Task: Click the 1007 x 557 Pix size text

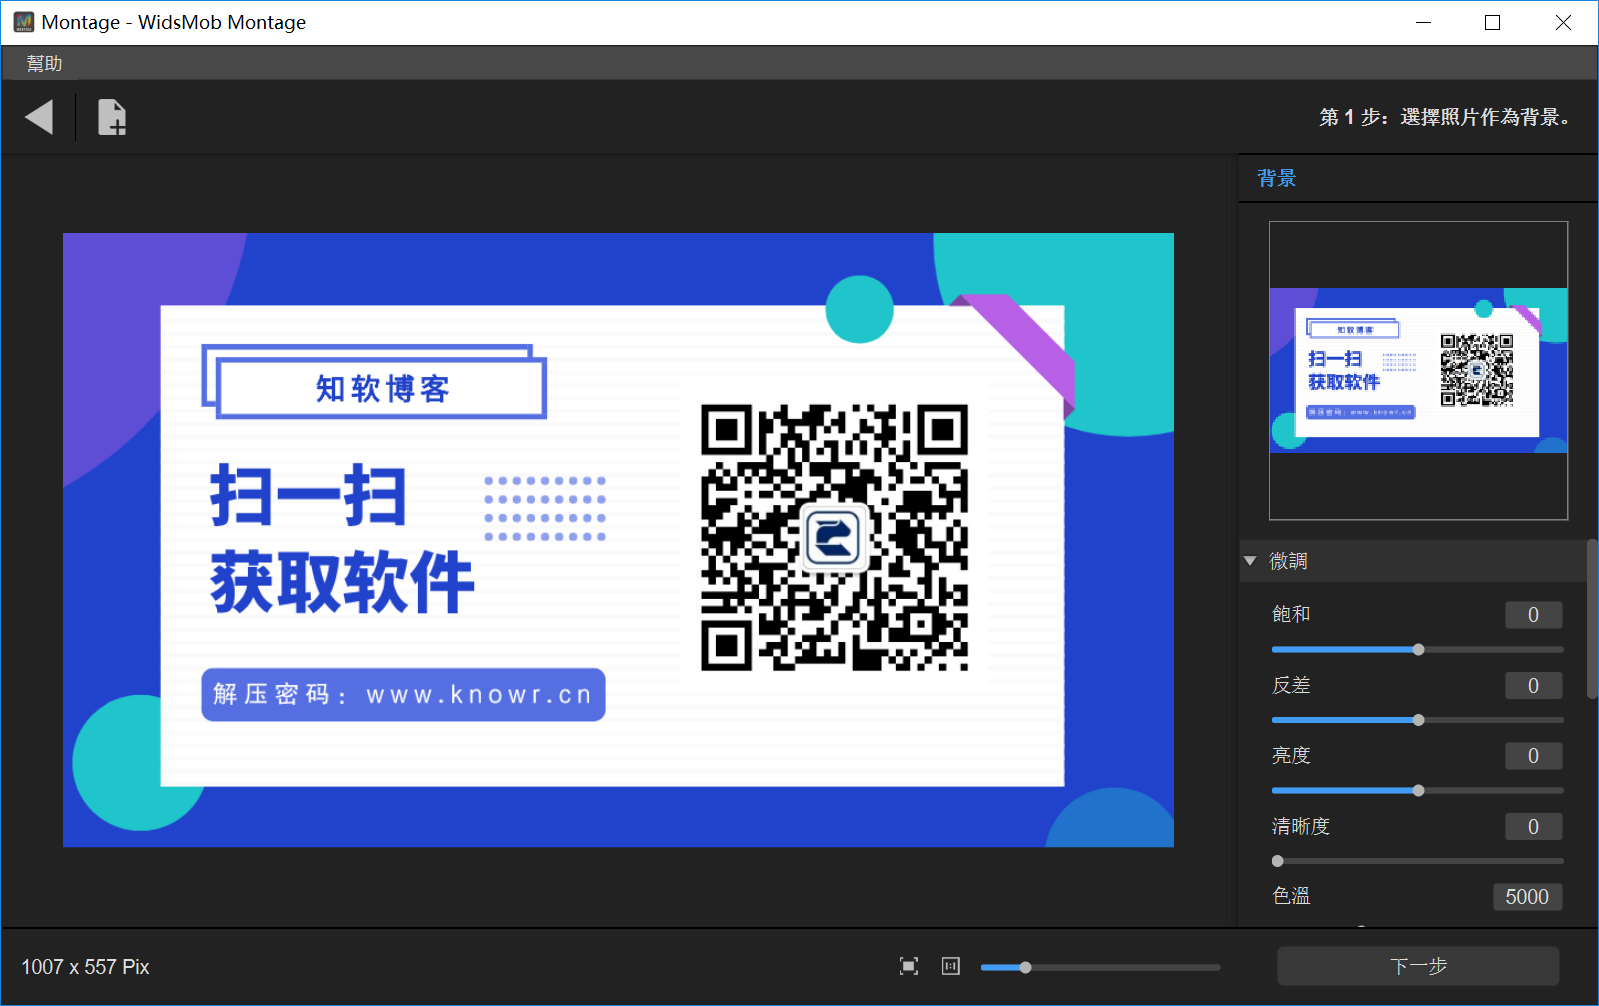Action: (x=85, y=967)
